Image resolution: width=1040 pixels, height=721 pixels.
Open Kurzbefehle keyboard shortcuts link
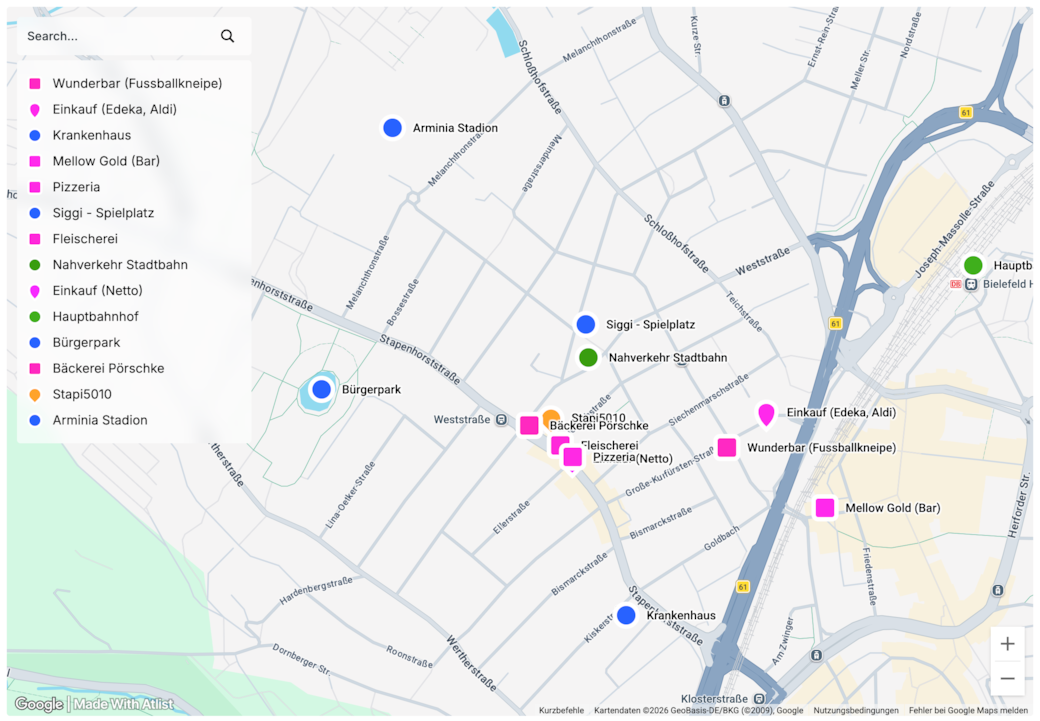(561, 710)
